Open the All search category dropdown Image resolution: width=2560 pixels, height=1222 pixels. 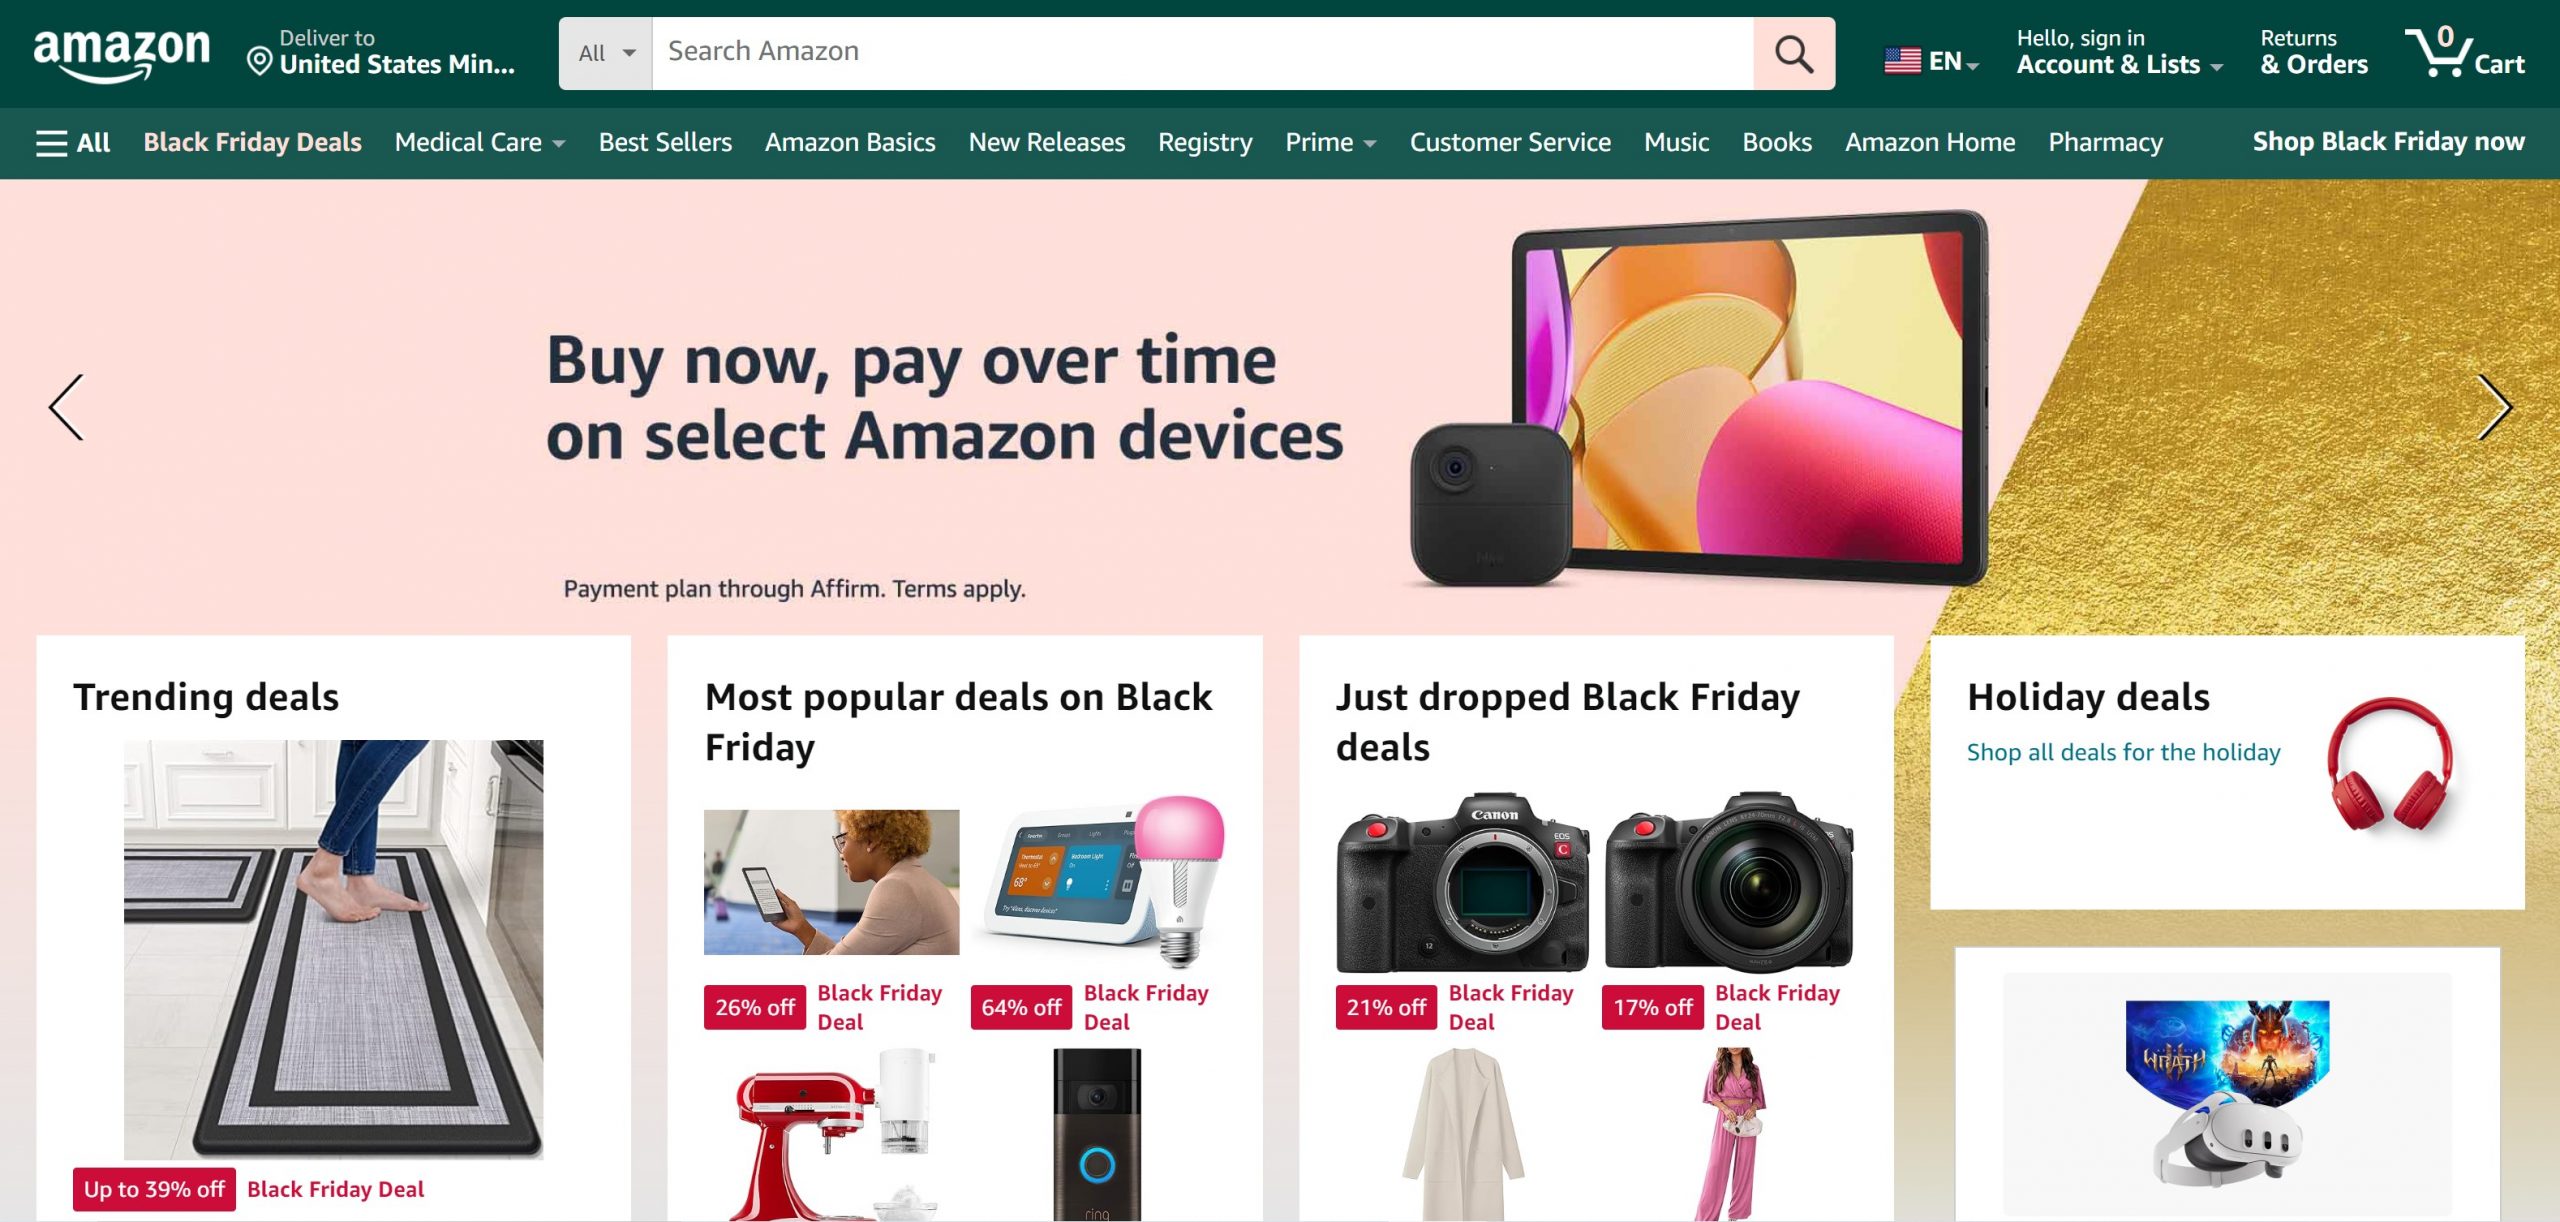606,53
